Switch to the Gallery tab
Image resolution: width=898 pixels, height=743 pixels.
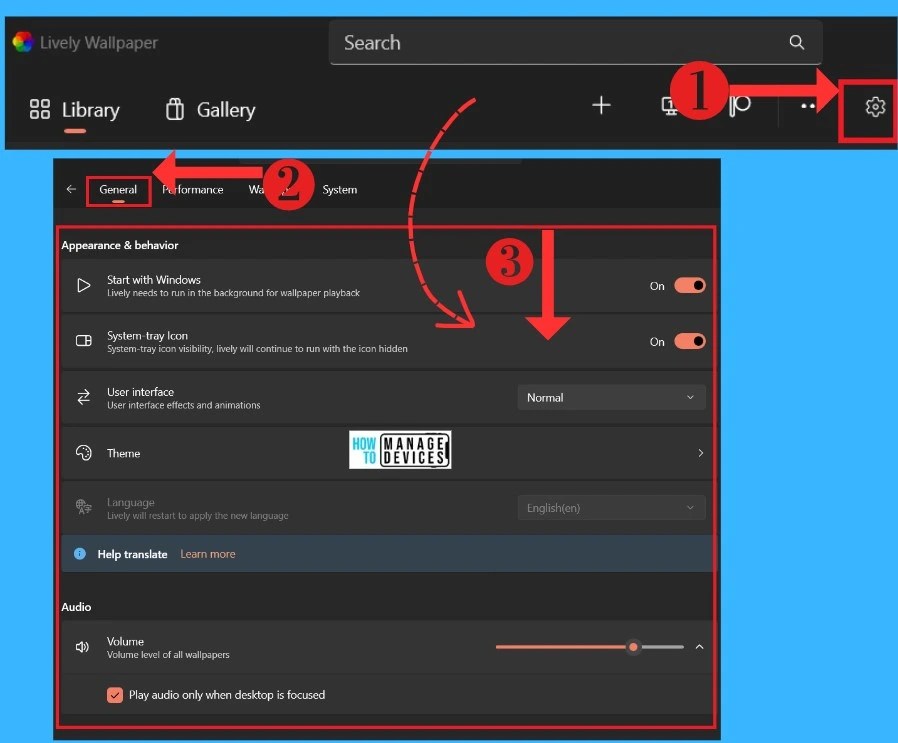tap(210, 109)
